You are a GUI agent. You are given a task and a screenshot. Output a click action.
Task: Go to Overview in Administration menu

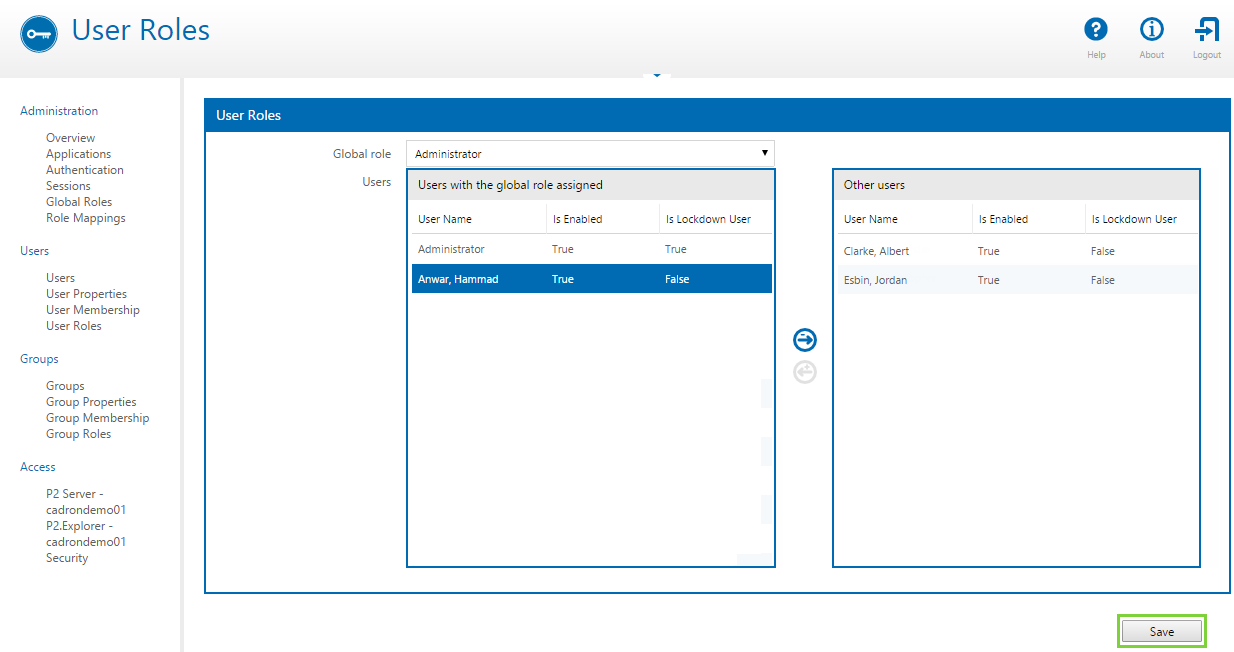click(x=70, y=138)
